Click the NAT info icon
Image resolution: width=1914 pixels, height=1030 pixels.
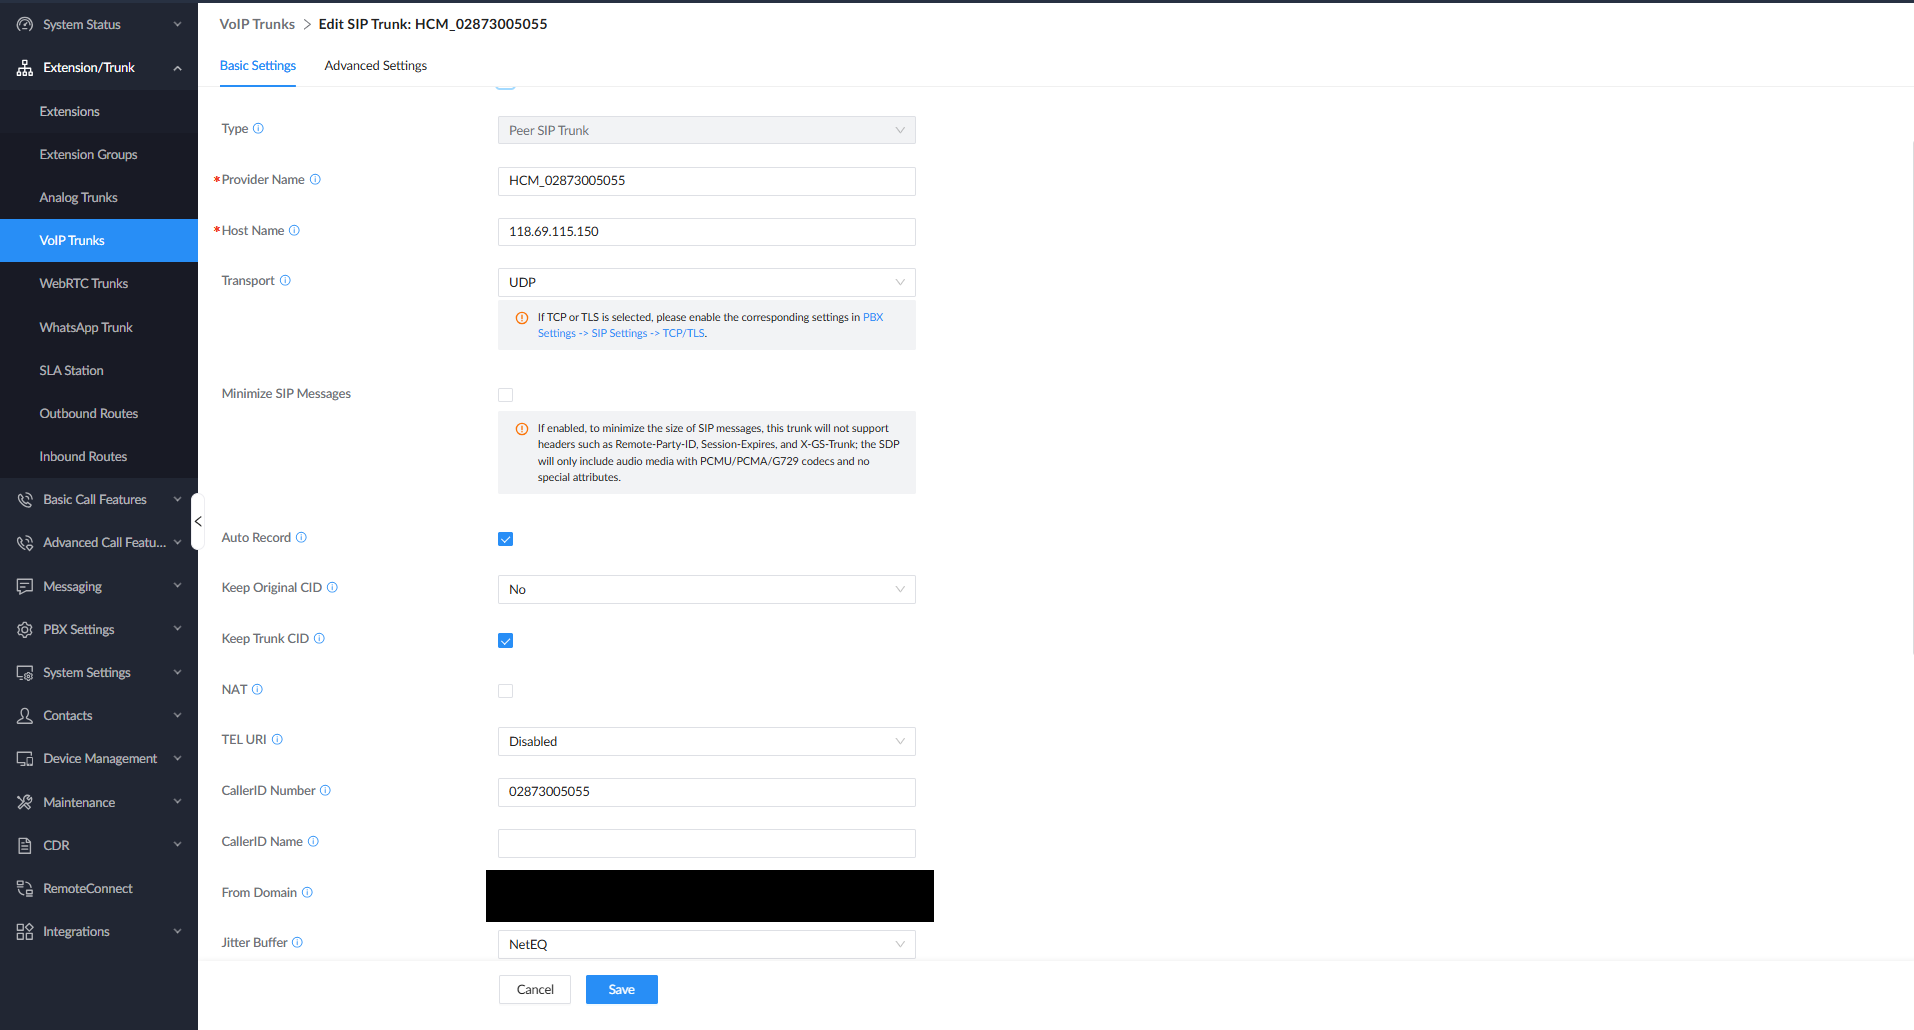[x=257, y=689]
